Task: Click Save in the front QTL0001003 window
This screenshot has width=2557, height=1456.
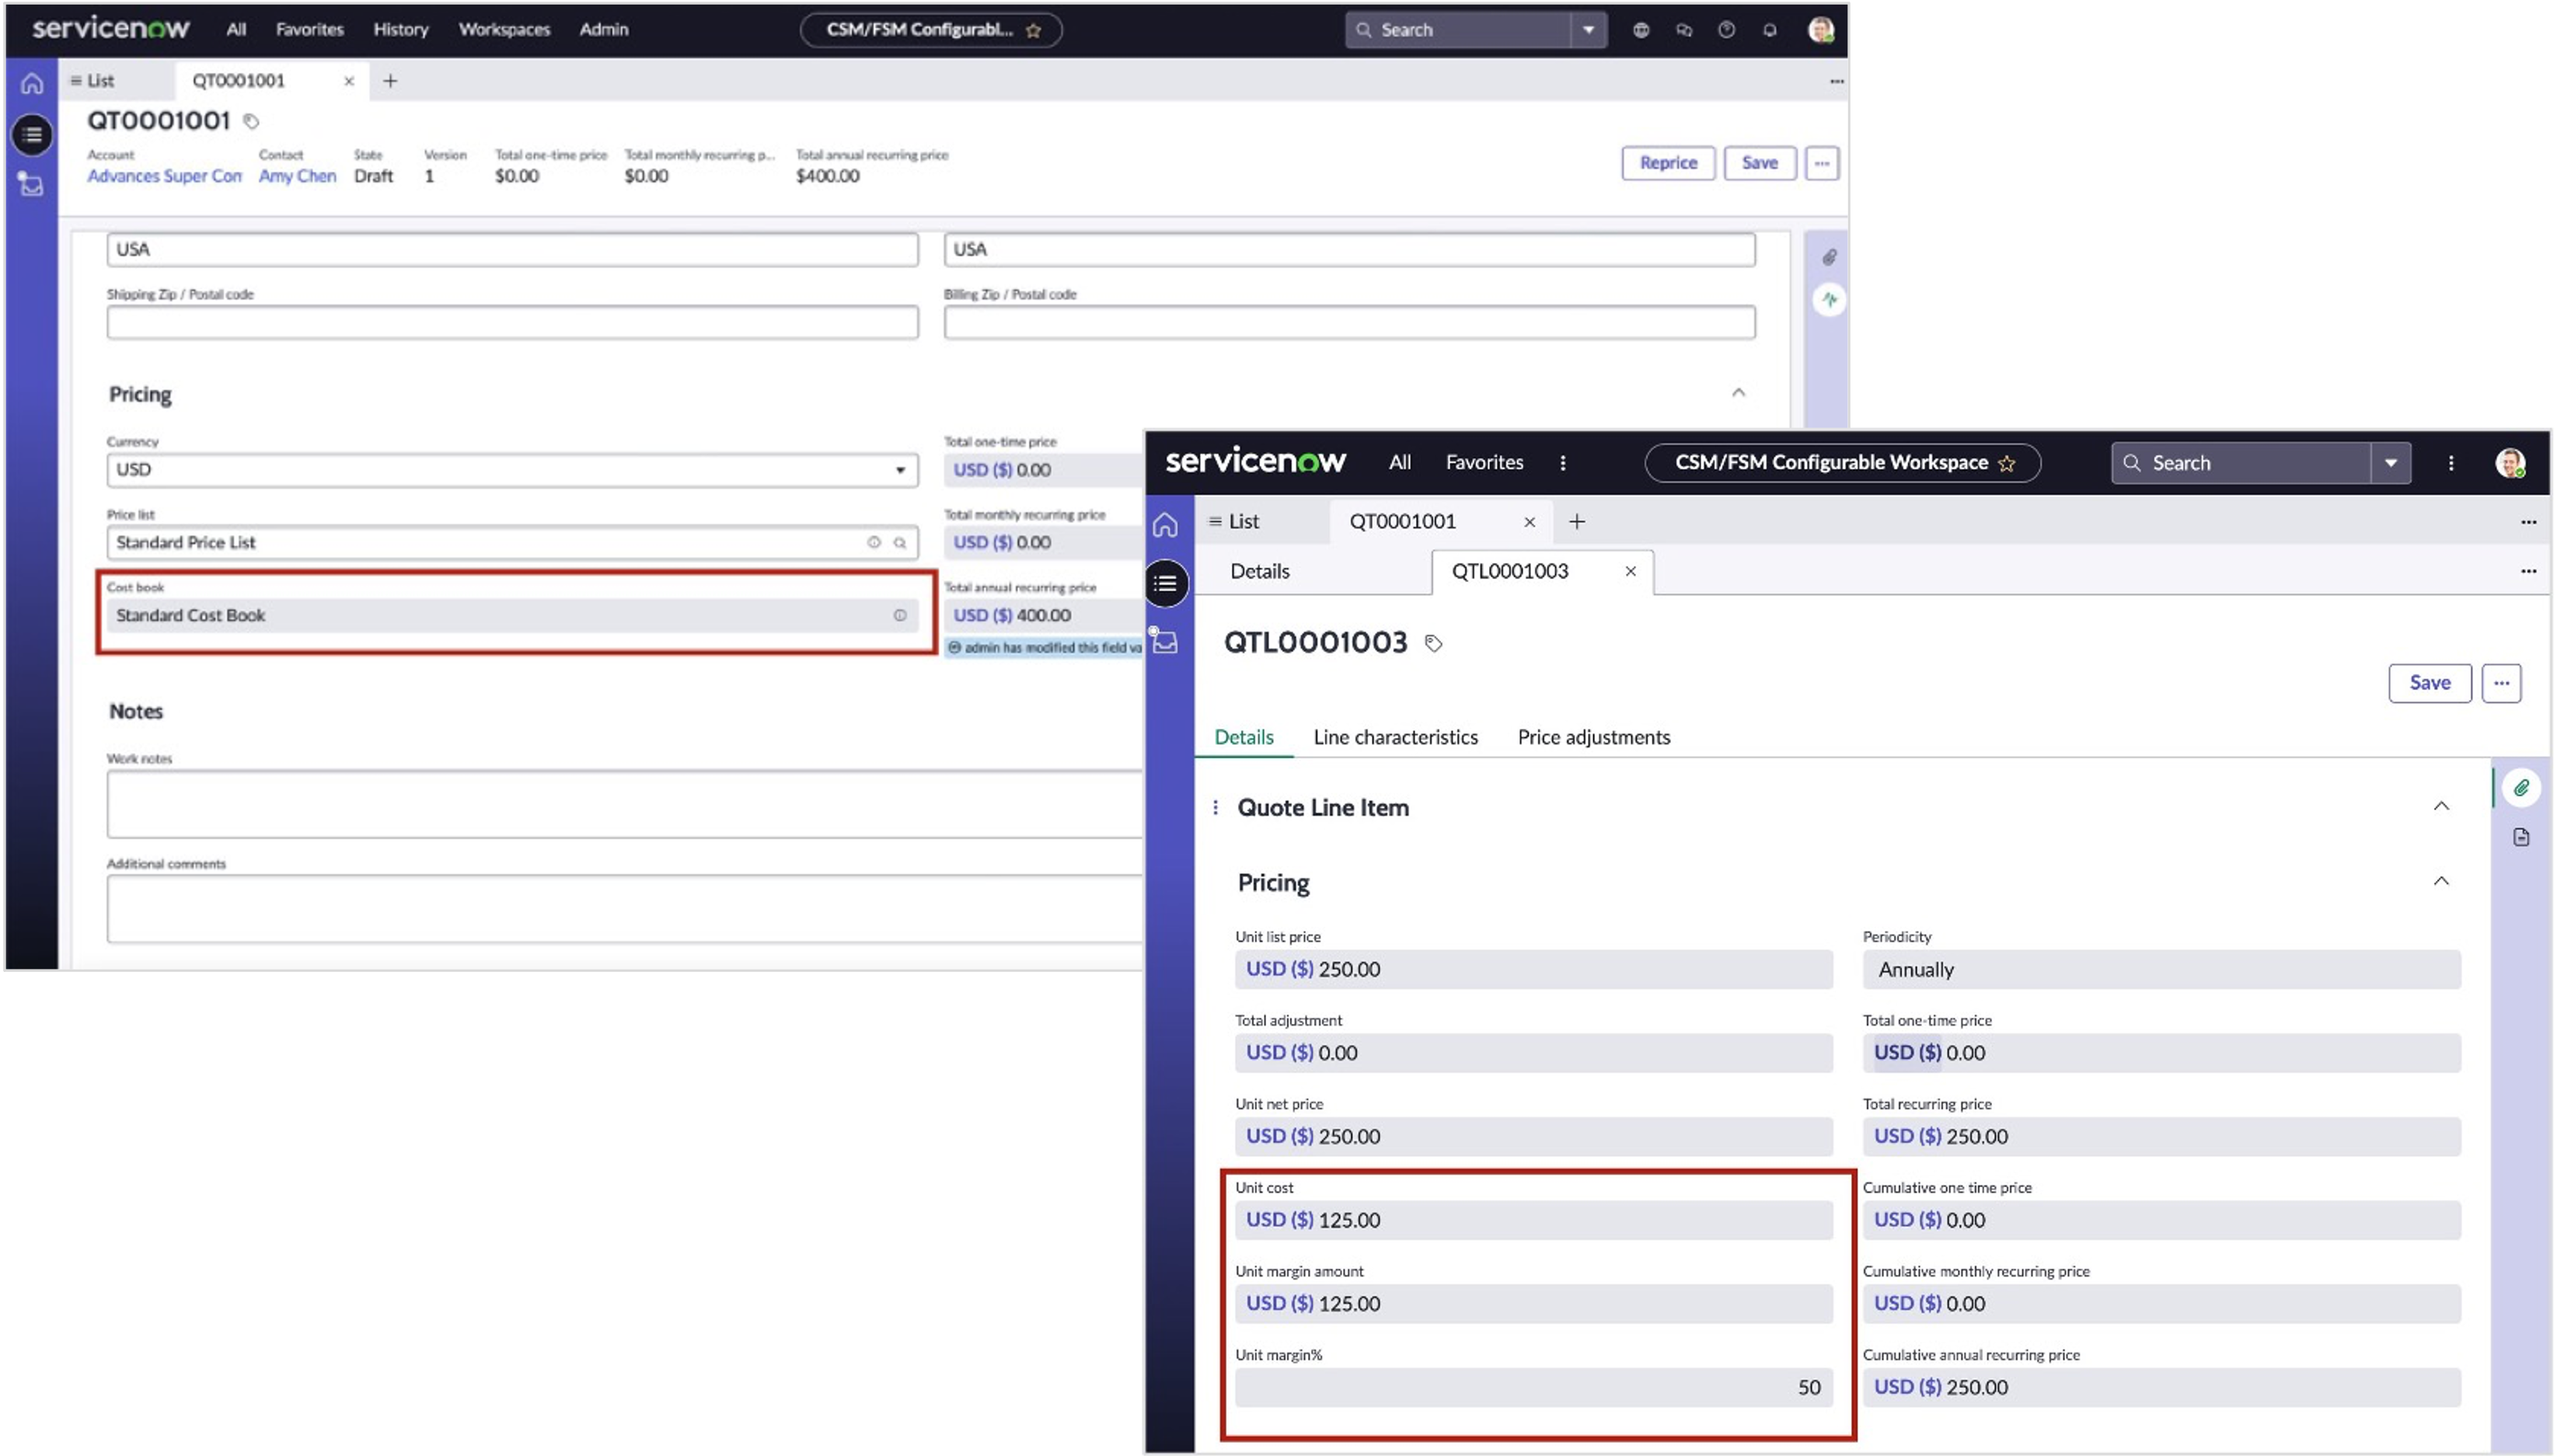Action: click(2429, 683)
